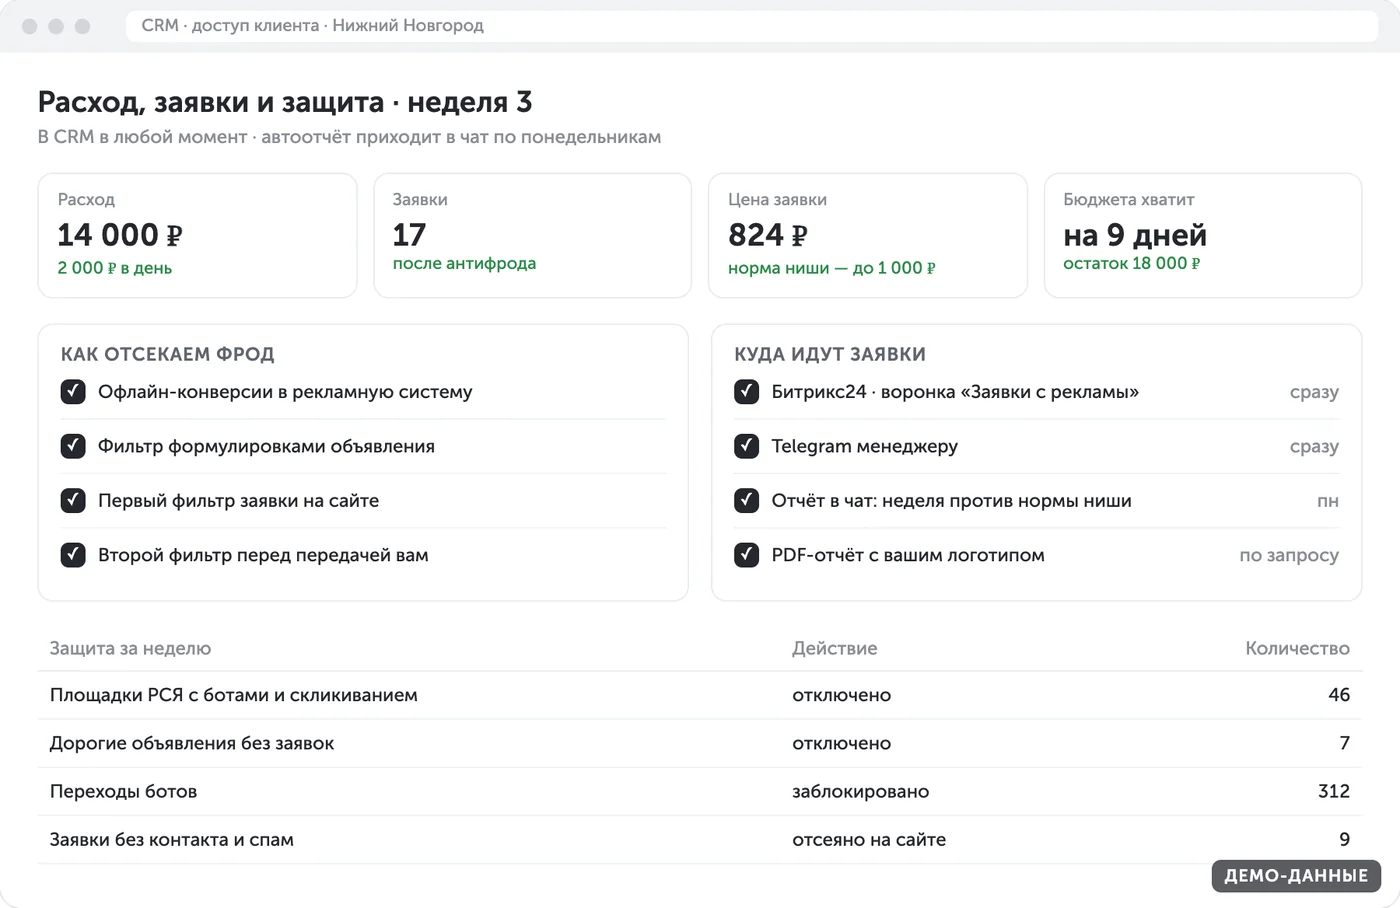Select row Дорогие объявления без заявок
Viewport: 1400px width, 908px height.
point(700,743)
